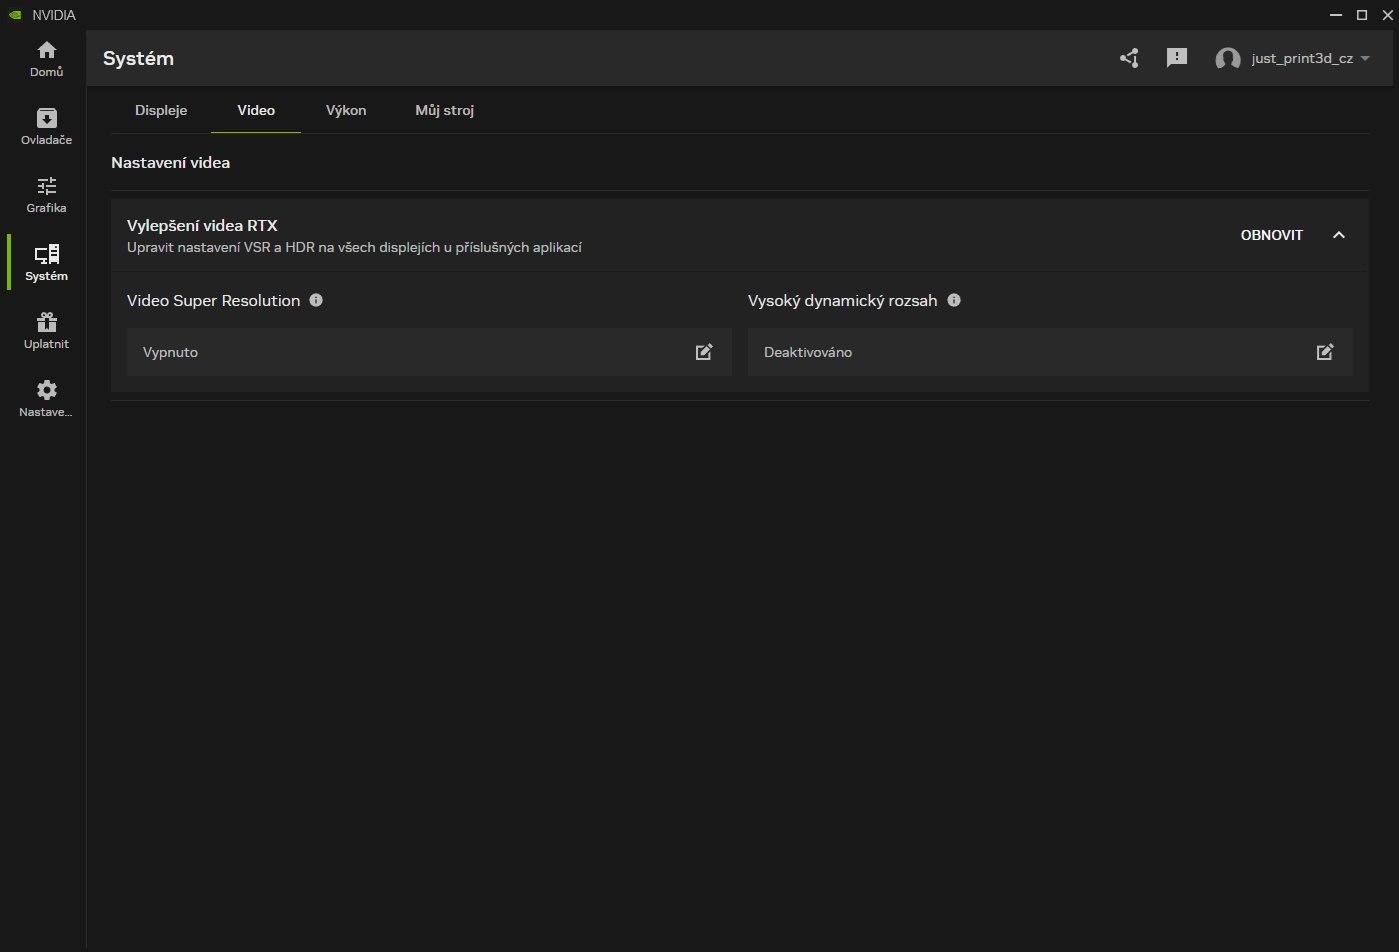Screen dimensions: 1399x952
Task: Open the Domů home section
Action: coord(46,57)
